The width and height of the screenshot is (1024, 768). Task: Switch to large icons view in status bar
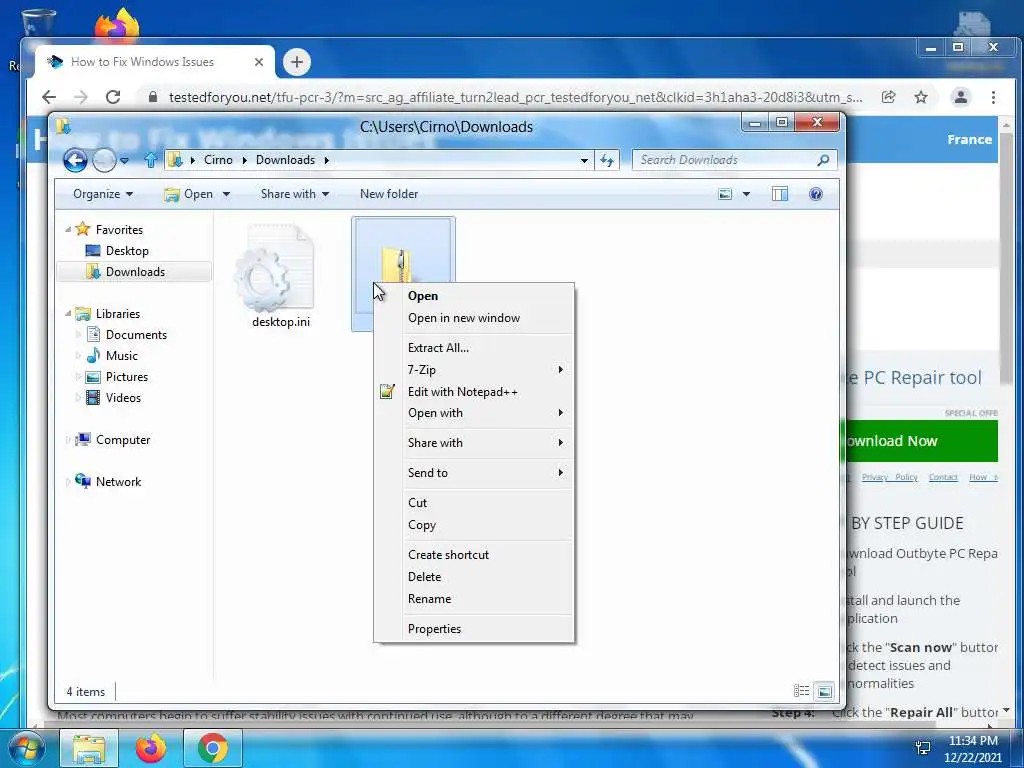pos(825,691)
